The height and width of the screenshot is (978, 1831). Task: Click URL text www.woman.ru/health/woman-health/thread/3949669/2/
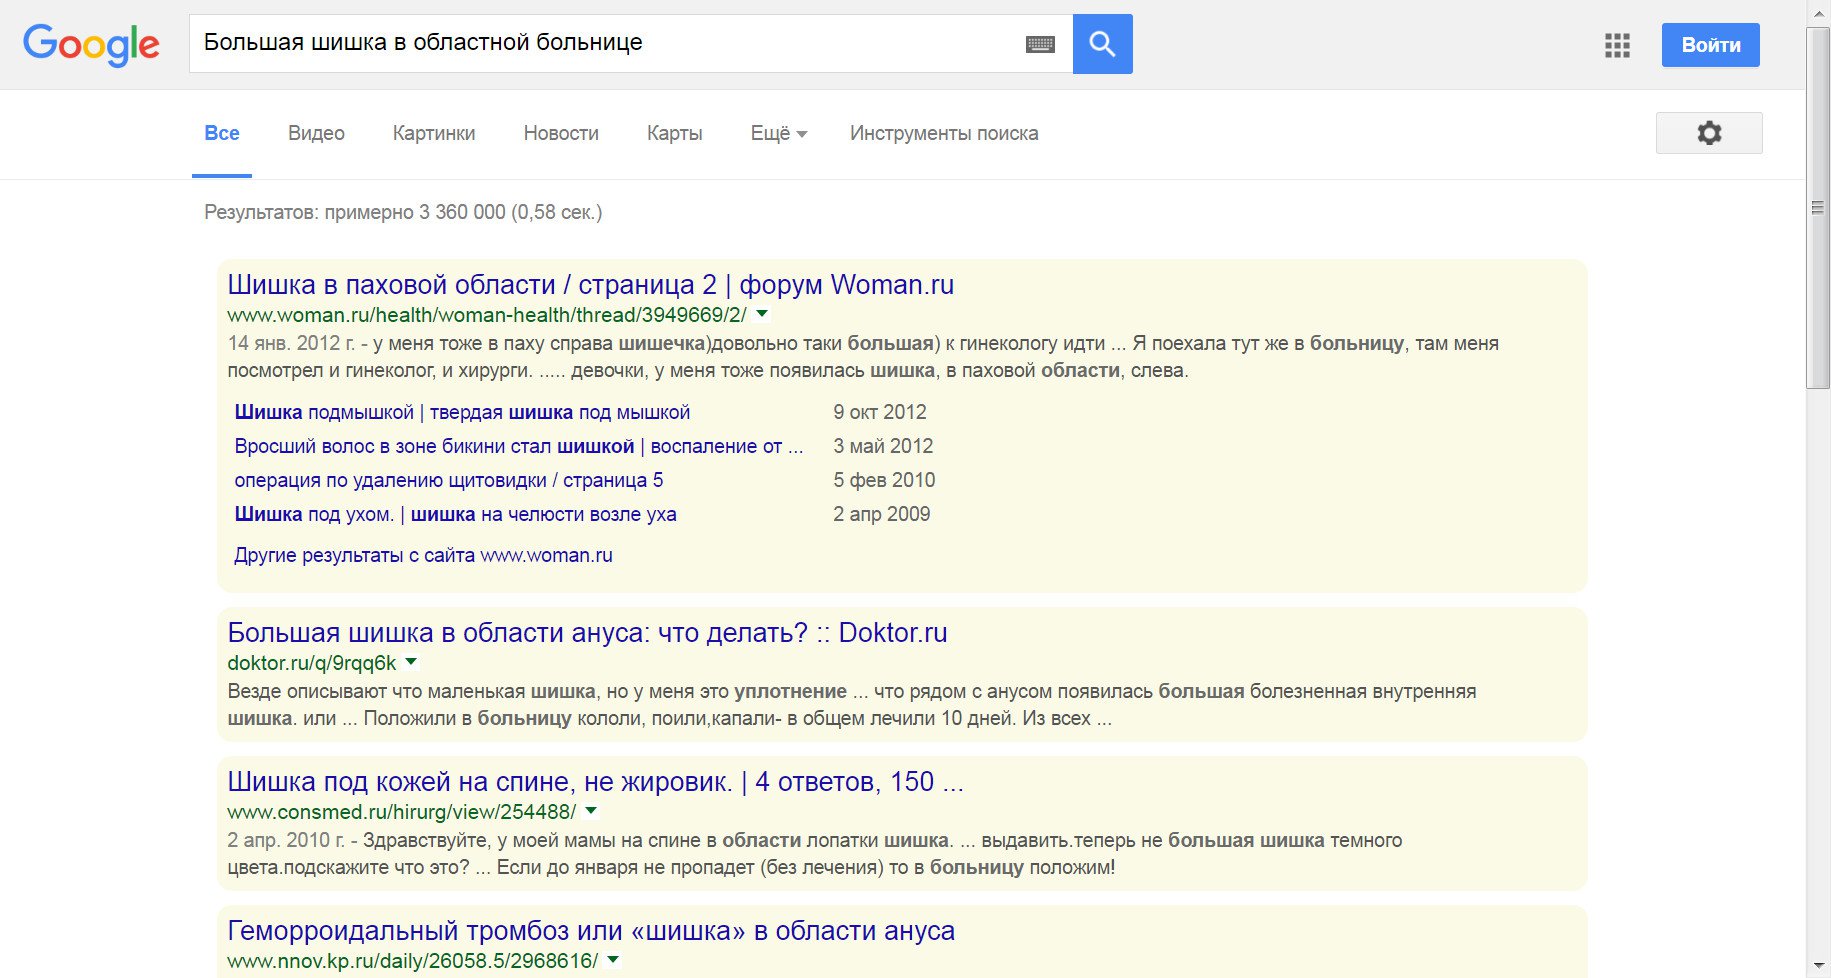tap(487, 315)
